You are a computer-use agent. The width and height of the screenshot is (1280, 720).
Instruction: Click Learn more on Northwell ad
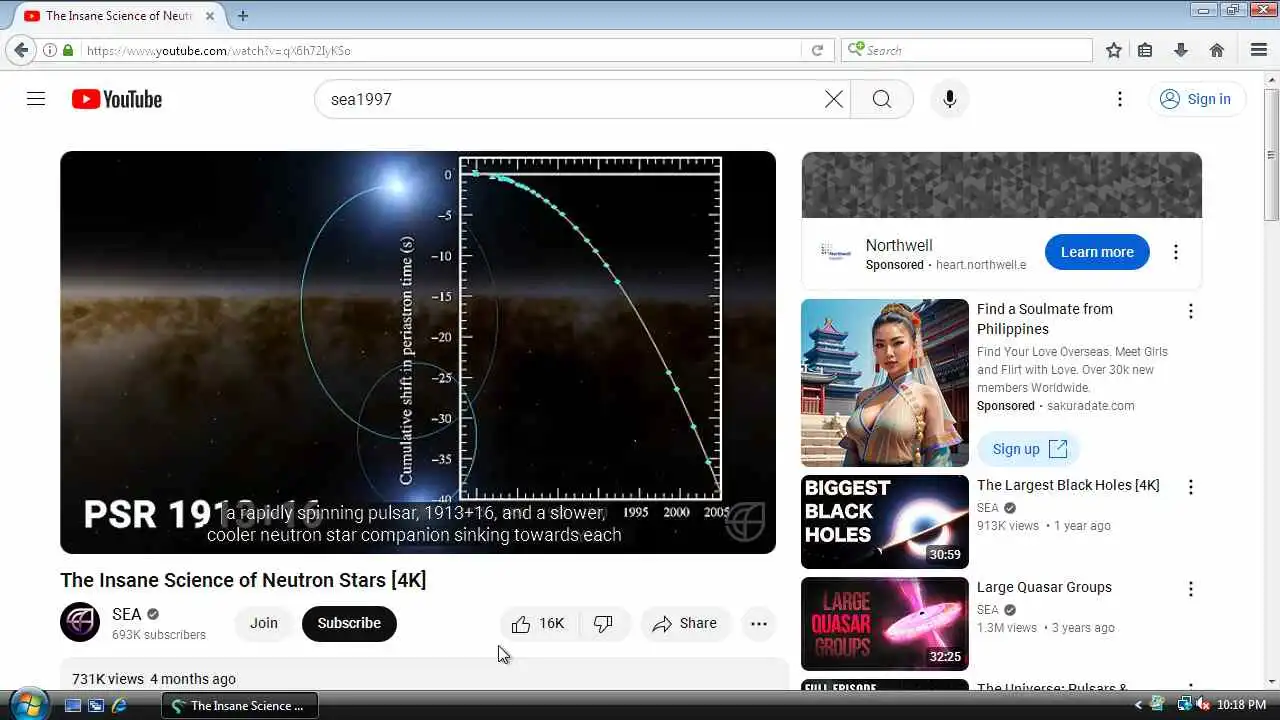tap(1097, 252)
